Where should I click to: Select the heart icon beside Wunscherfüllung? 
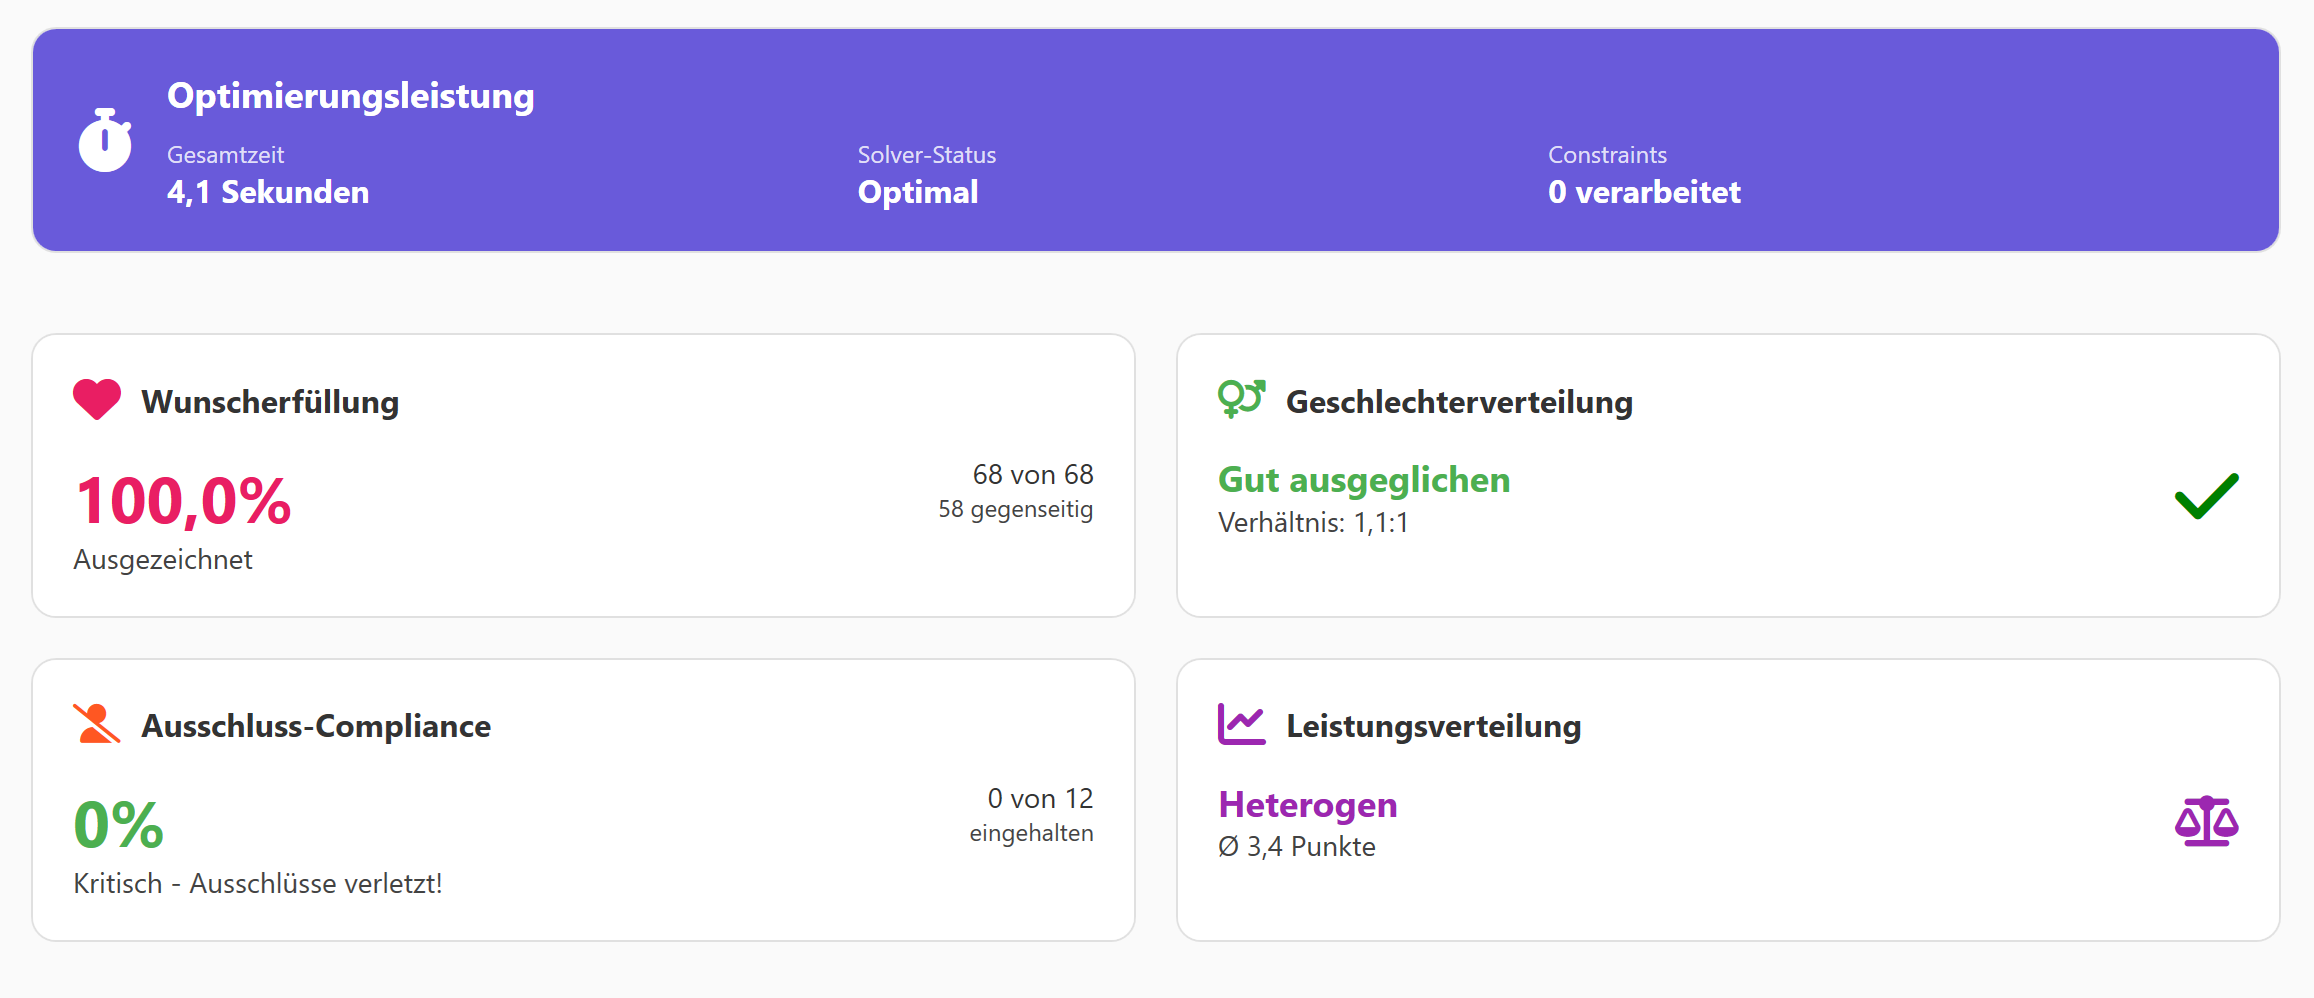[96, 401]
